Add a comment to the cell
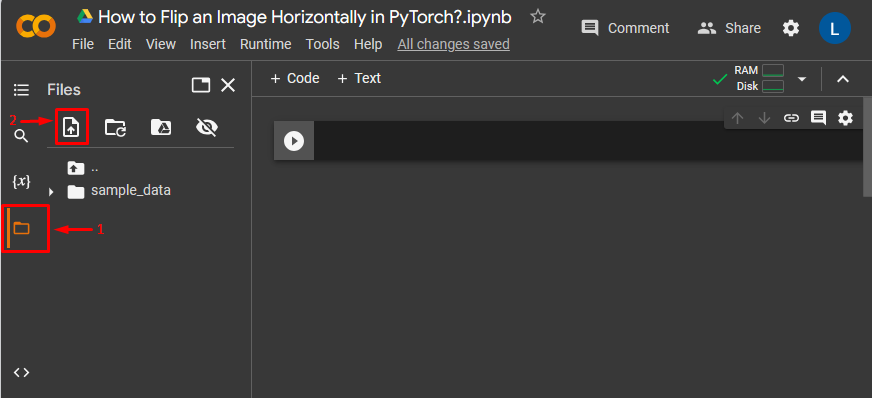872x398 pixels. pos(818,118)
